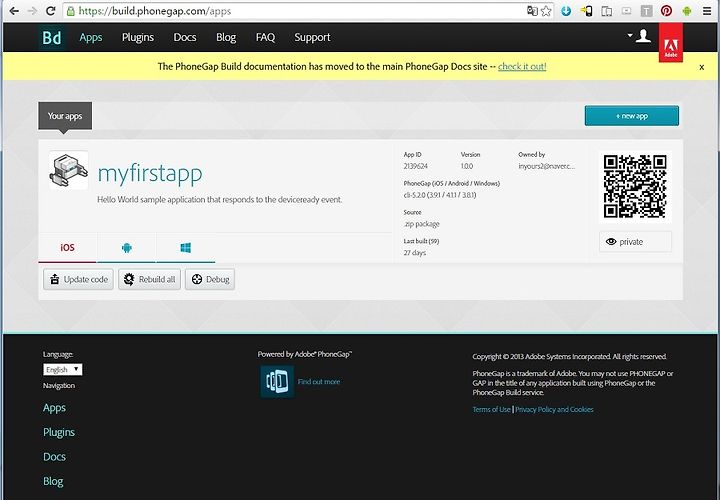The width and height of the screenshot is (720, 500).
Task: Click the translate icon in address bar
Action: [x=532, y=11]
